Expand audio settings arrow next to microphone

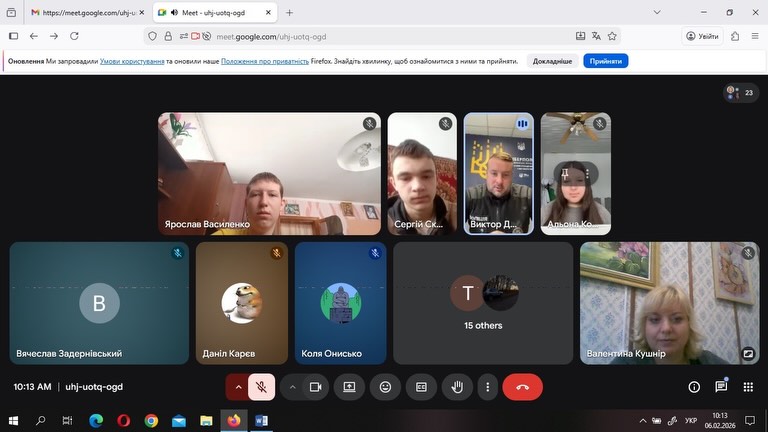(x=238, y=387)
